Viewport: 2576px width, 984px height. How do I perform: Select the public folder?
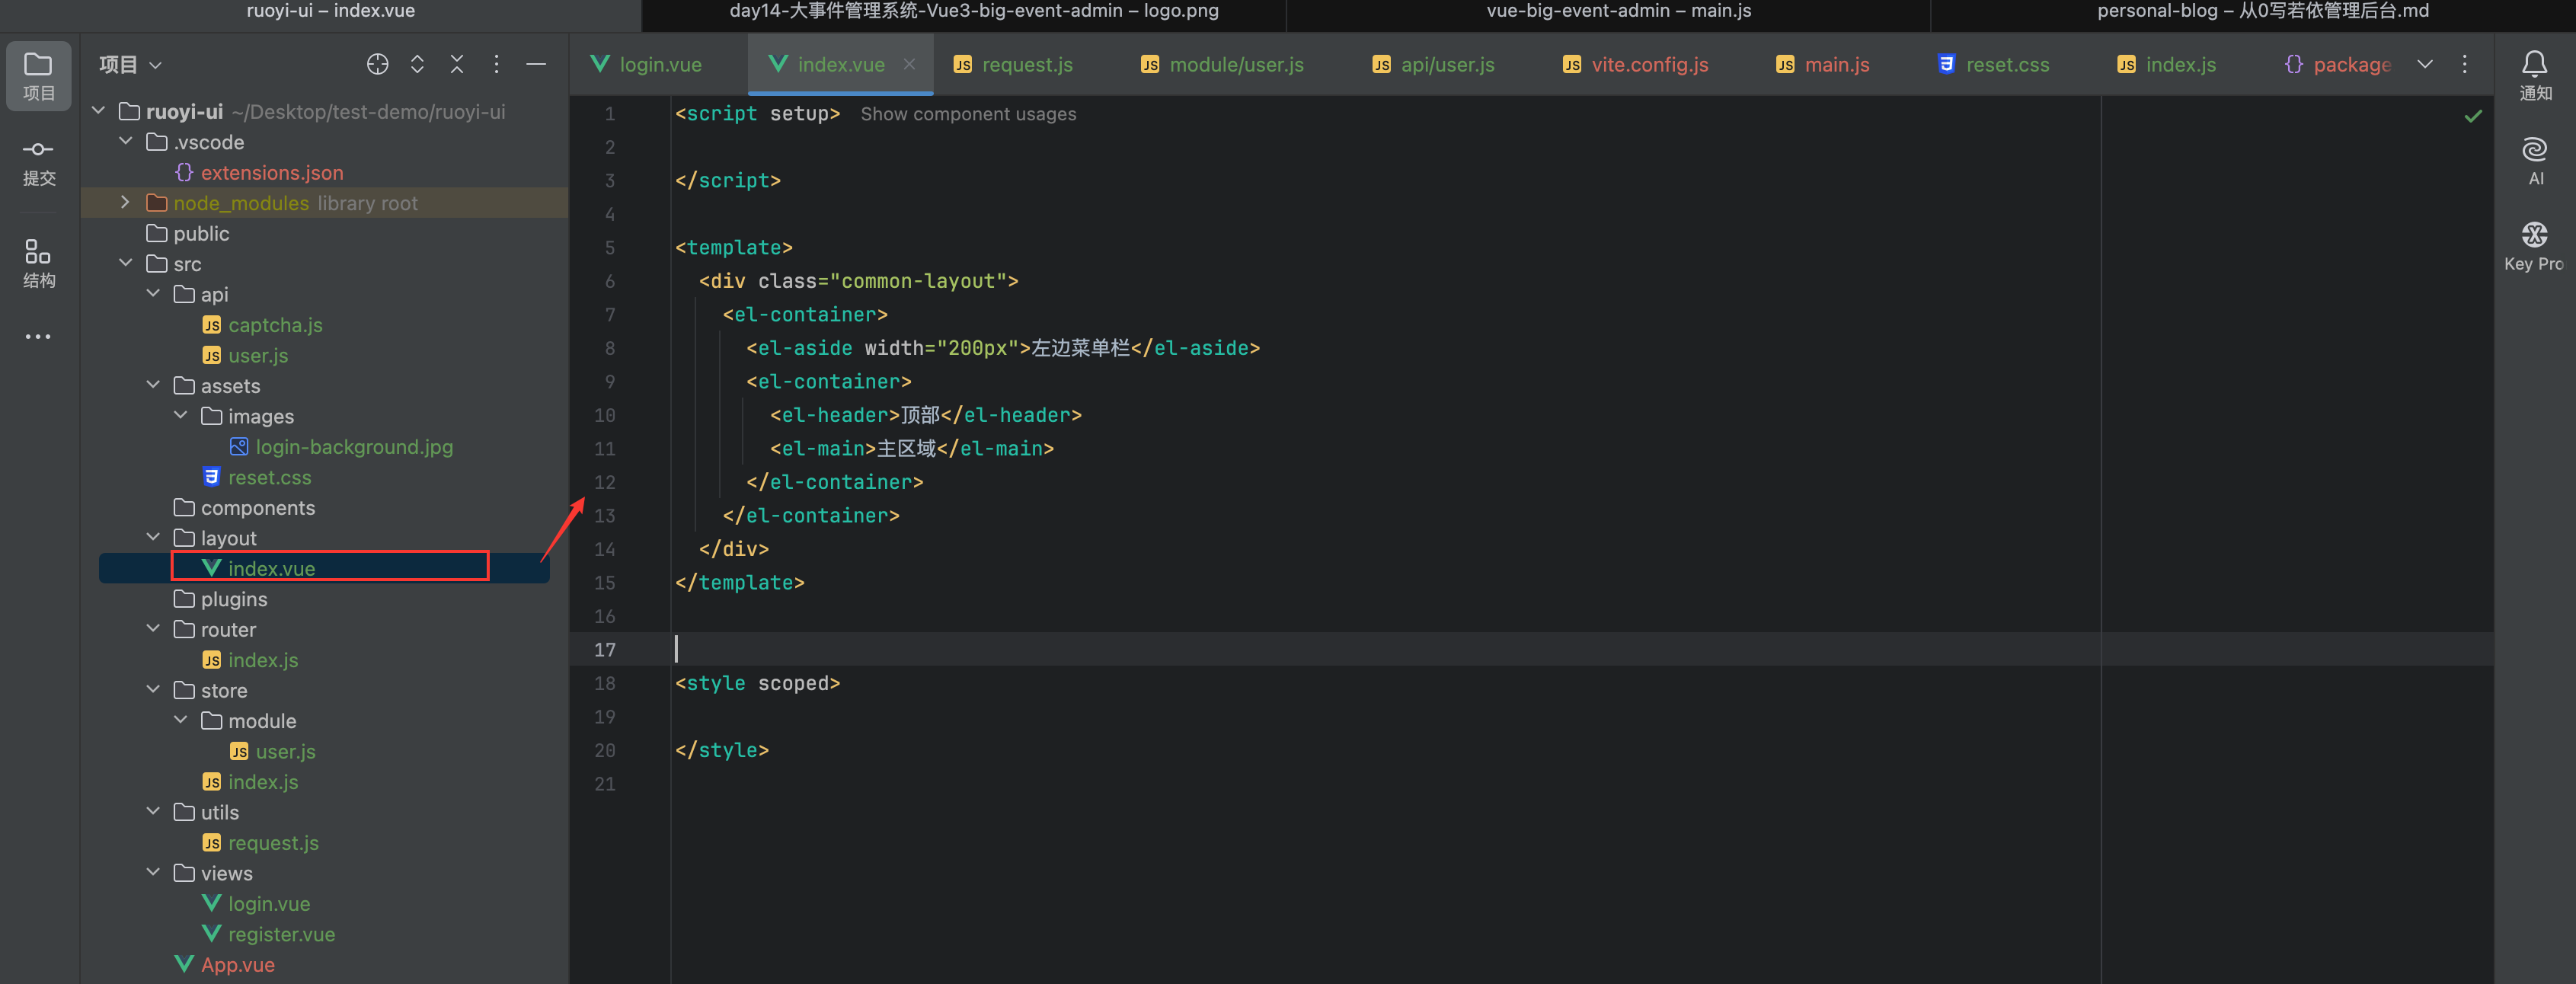point(201,233)
